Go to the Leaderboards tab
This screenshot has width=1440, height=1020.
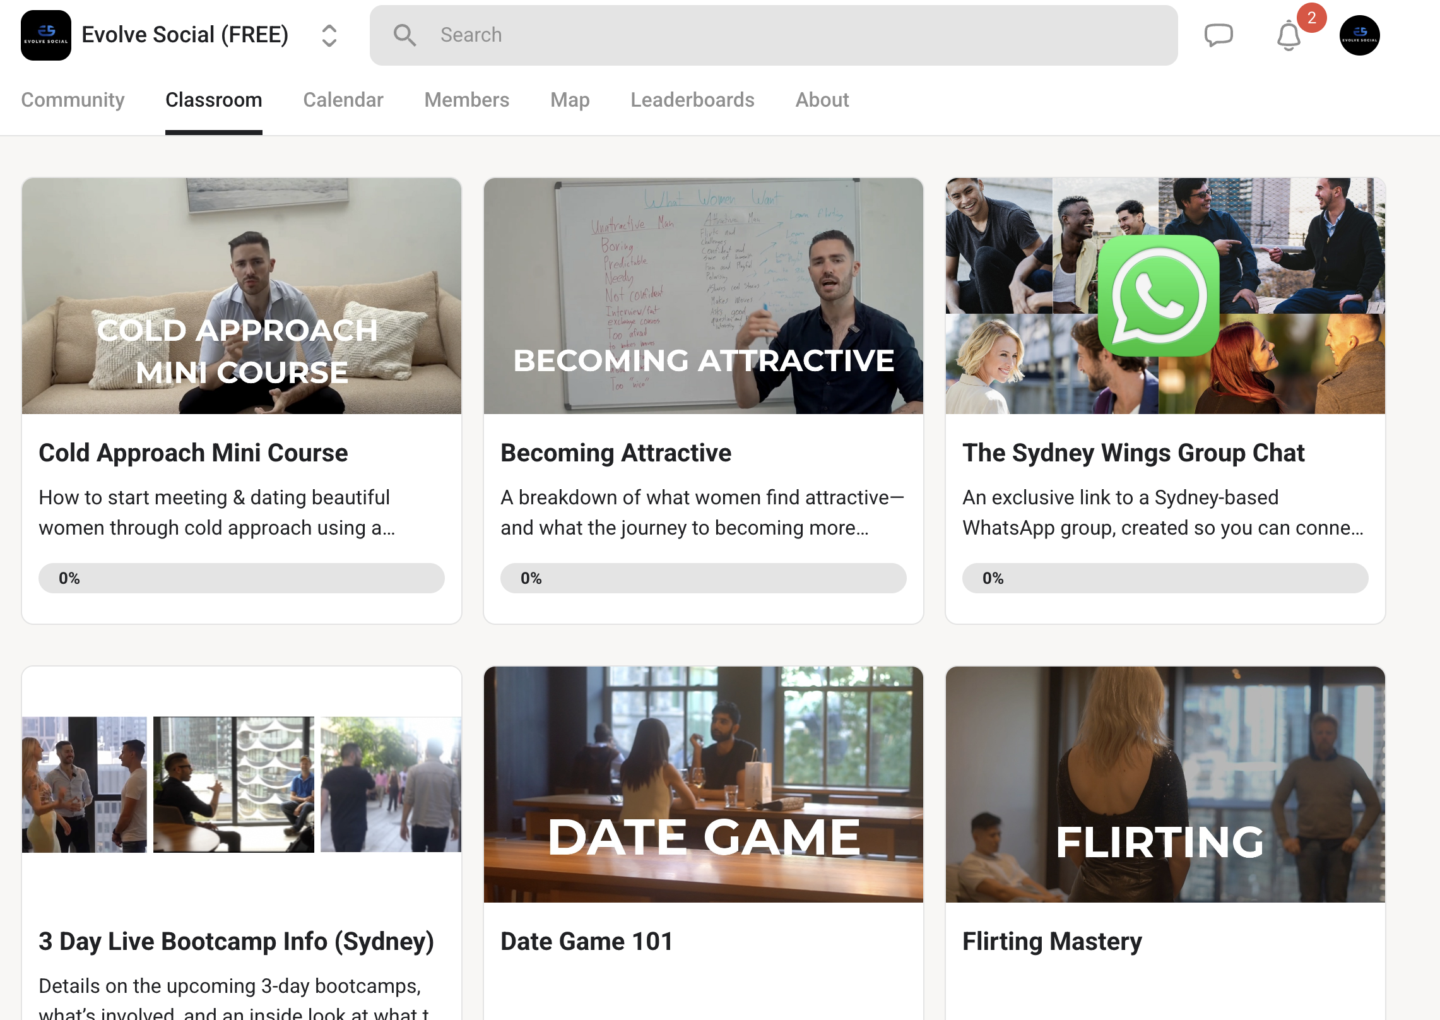click(x=692, y=100)
